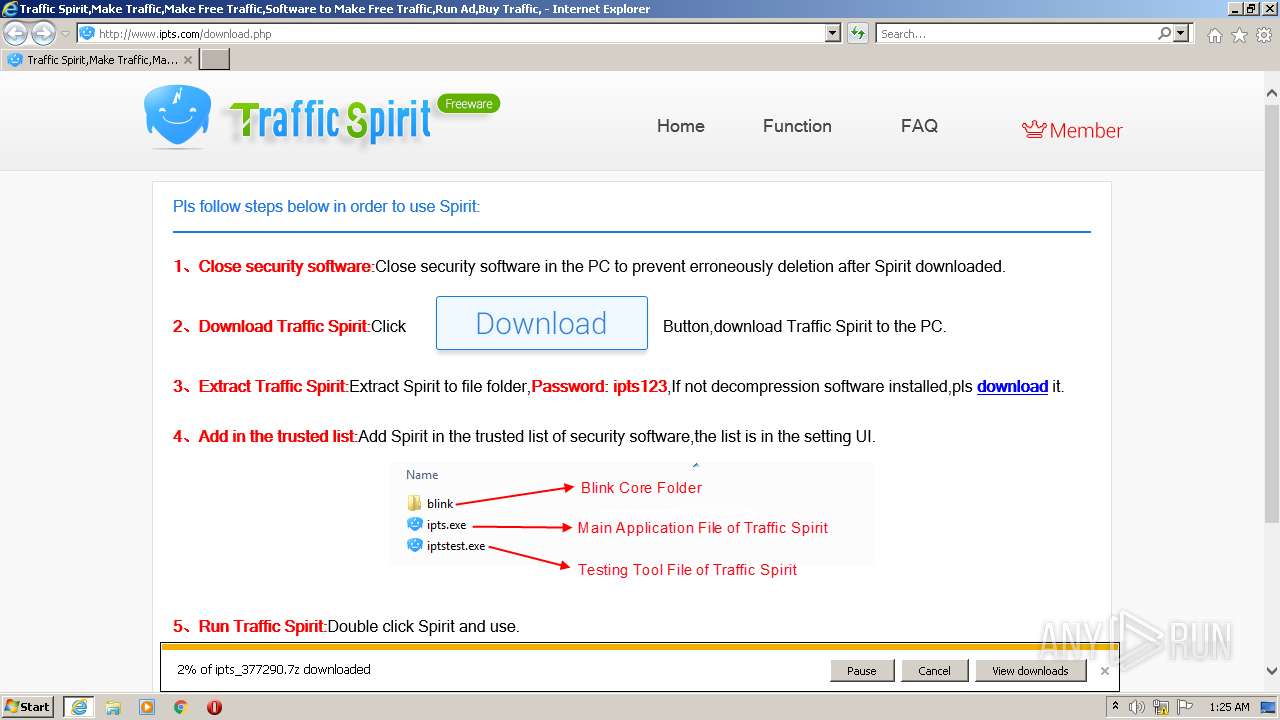Click the big Download button

(542, 323)
